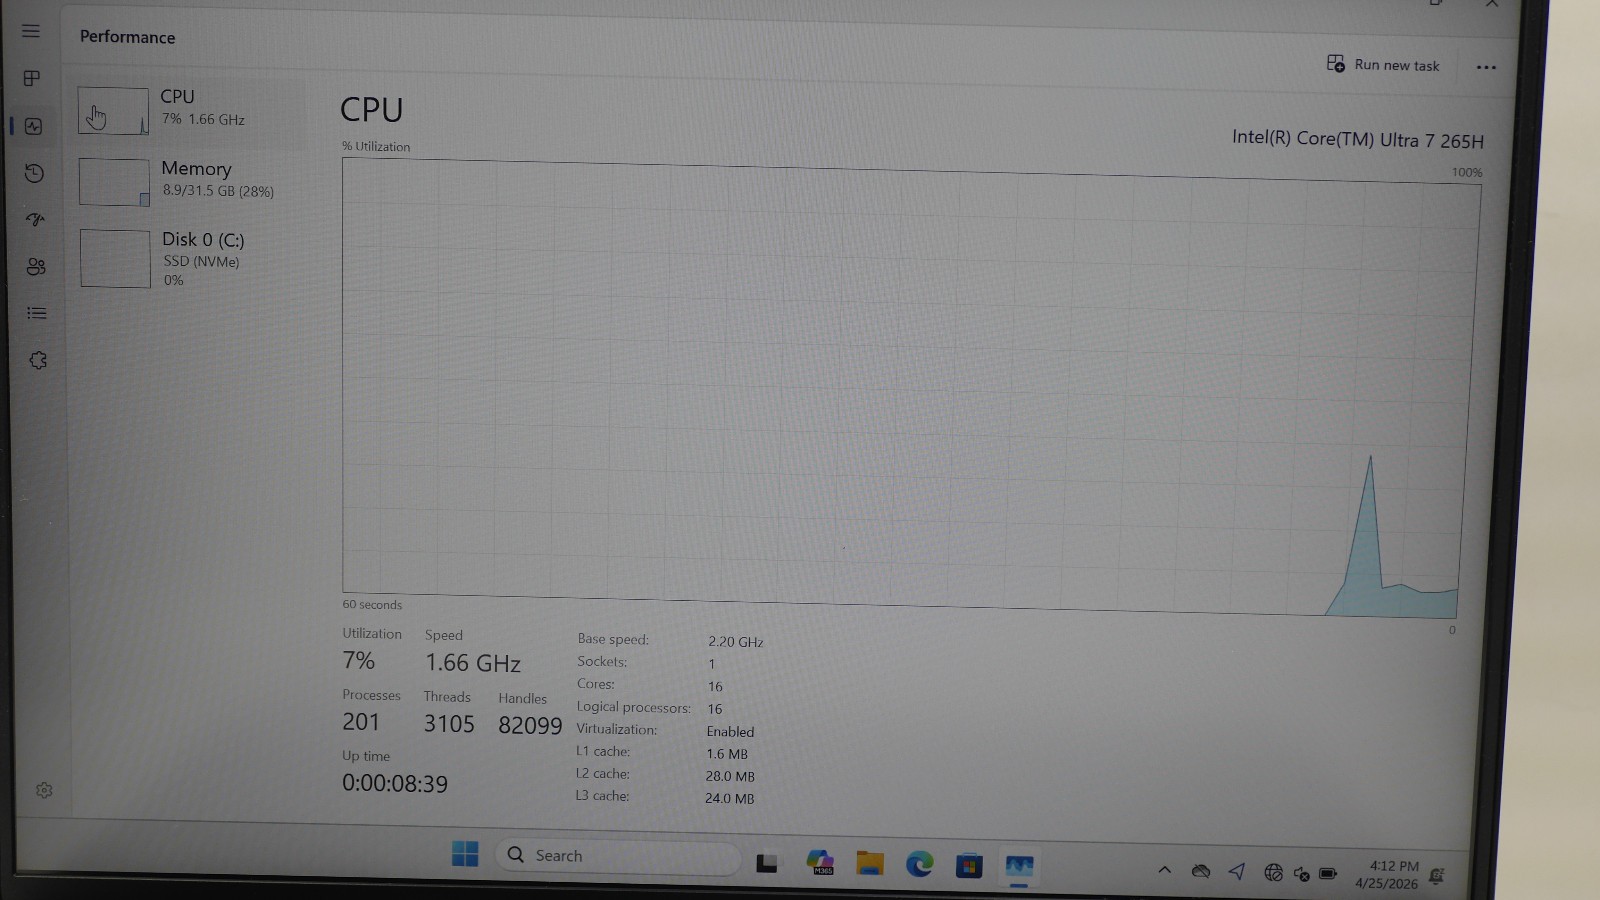Click the Up time value 0:00:08:39
This screenshot has height=900, width=1600.
[x=395, y=783]
